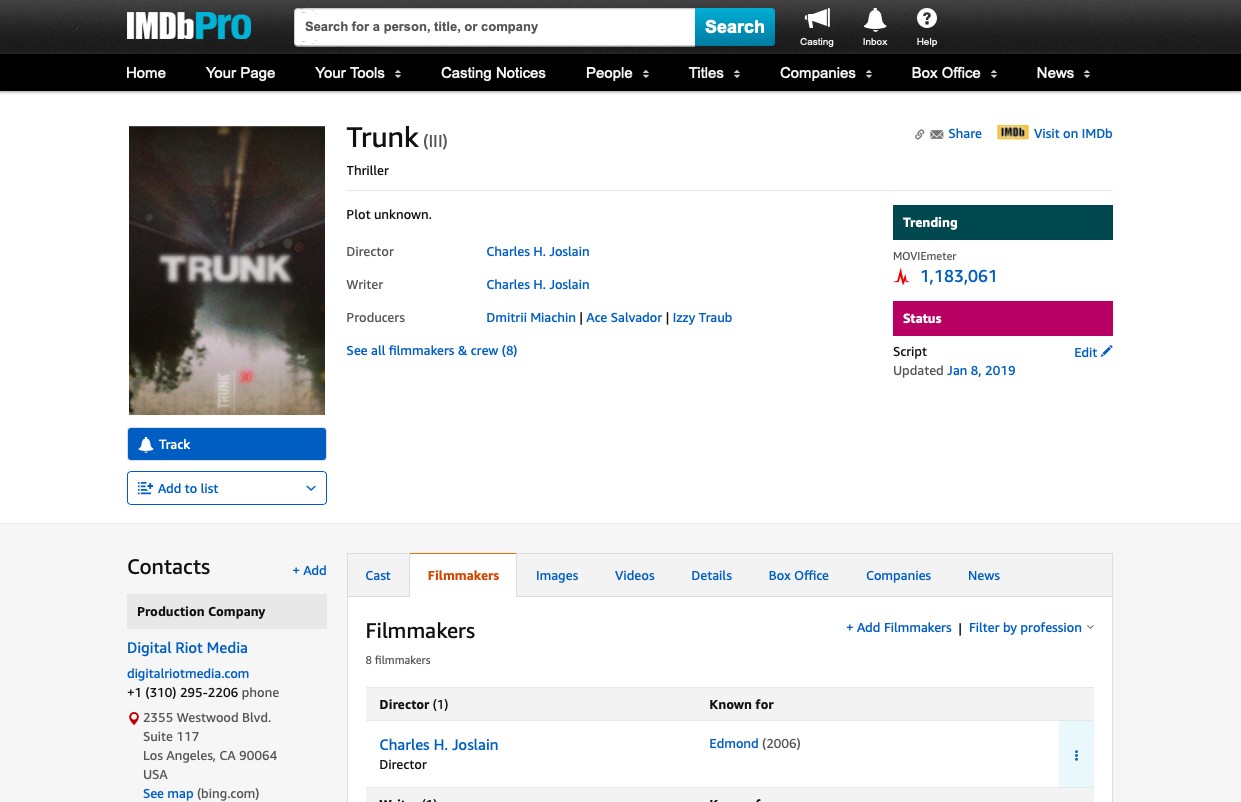Viewport: 1241px width, 802px height.
Task: Click the email envelope share icon
Action: coord(937,134)
